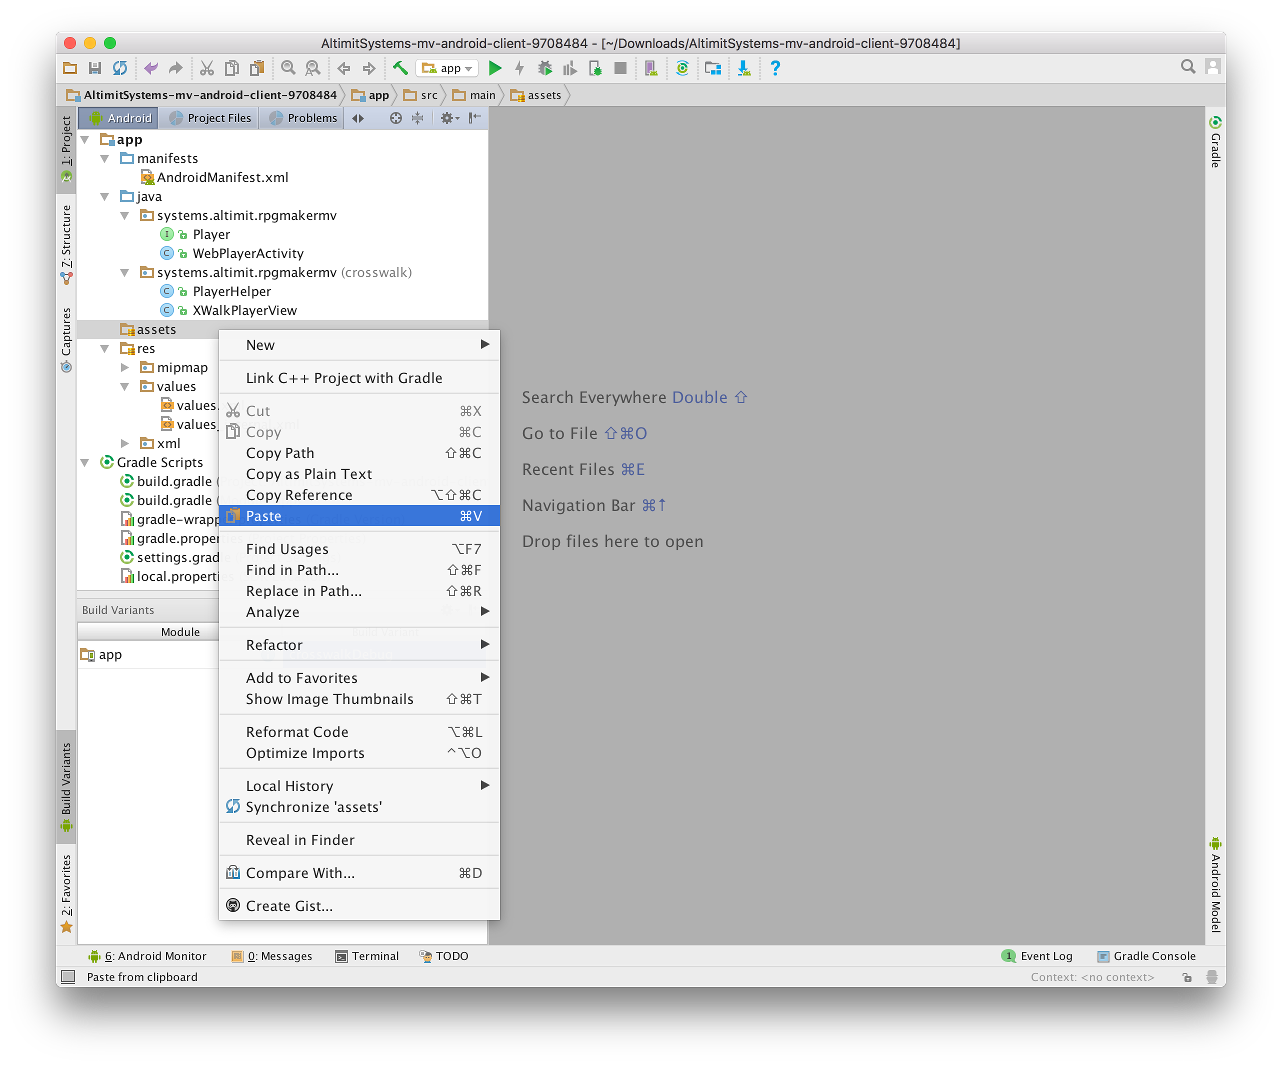The height and width of the screenshot is (1067, 1282).
Task: Switch to the Problems tab
Action: (303, 118)
